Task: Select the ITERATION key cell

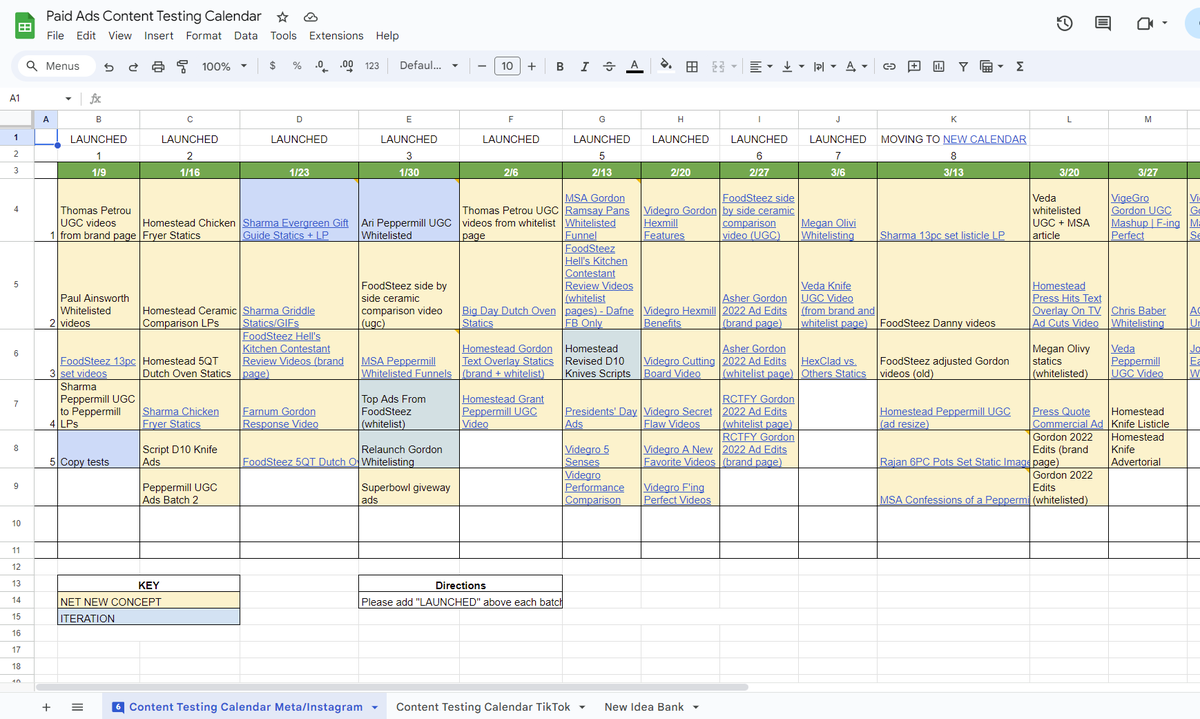Action: (x=148, y=618)
